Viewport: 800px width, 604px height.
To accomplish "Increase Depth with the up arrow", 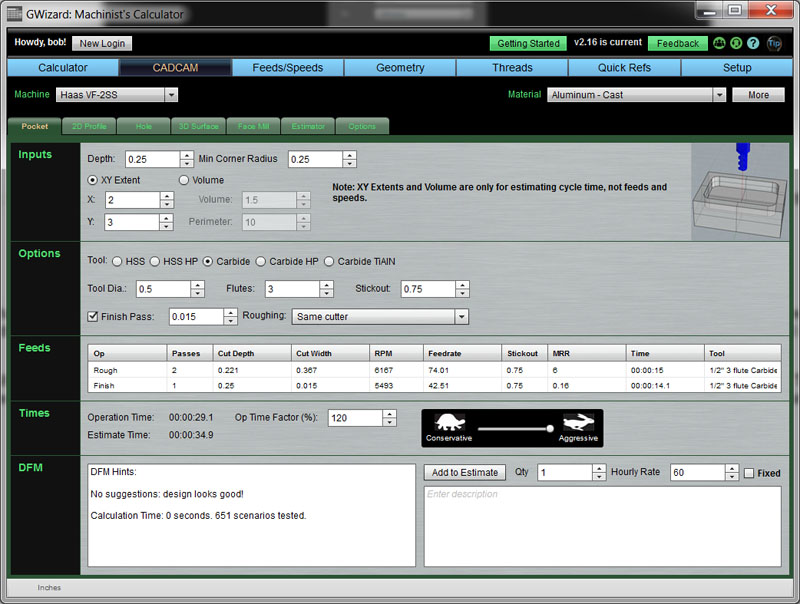I will click(x=187, y=155).
